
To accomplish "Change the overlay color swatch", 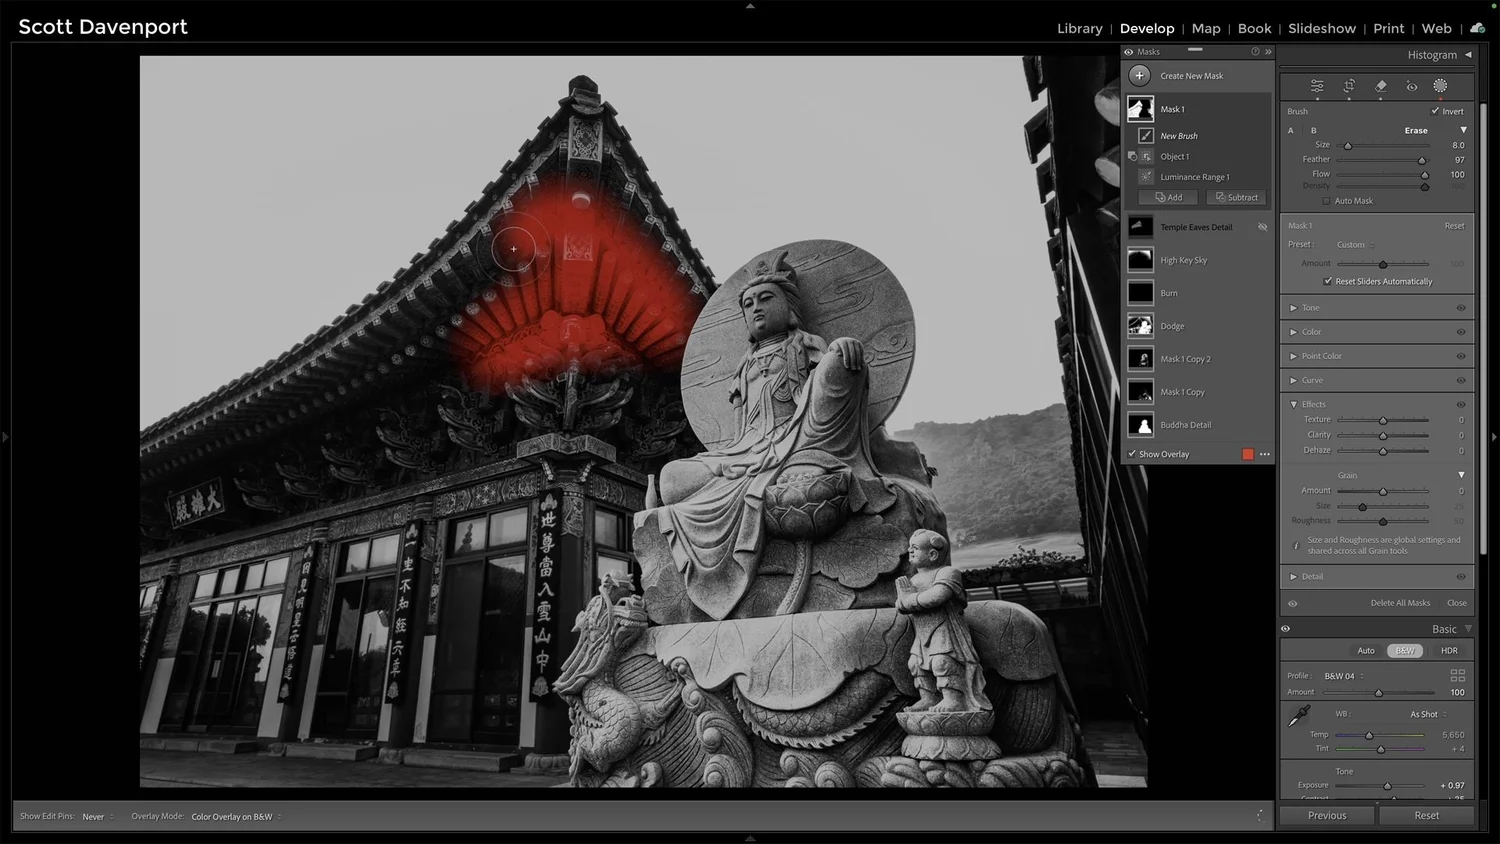I will click(x=1247, y=454).
